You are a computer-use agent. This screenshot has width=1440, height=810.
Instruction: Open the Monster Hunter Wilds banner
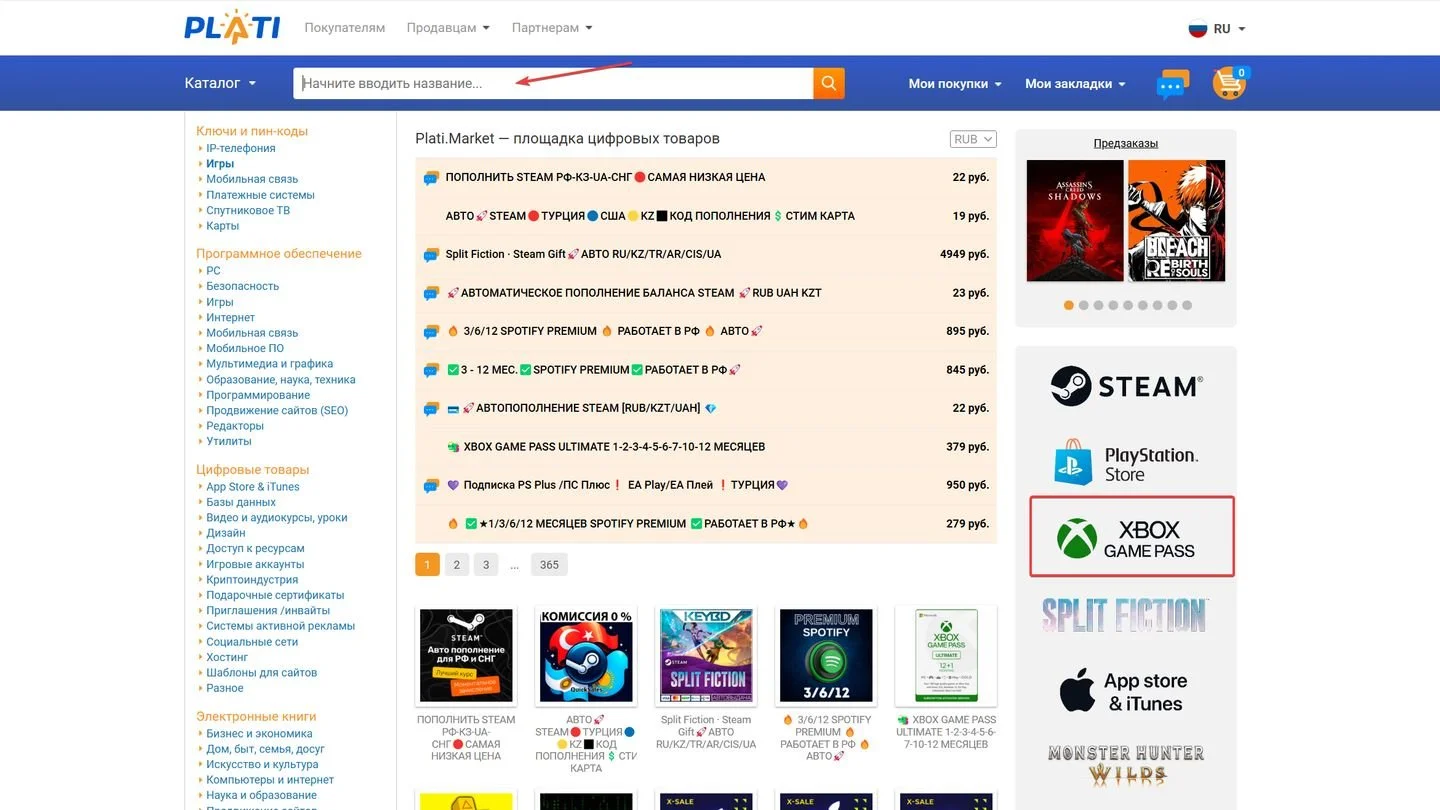(1126, 765)
